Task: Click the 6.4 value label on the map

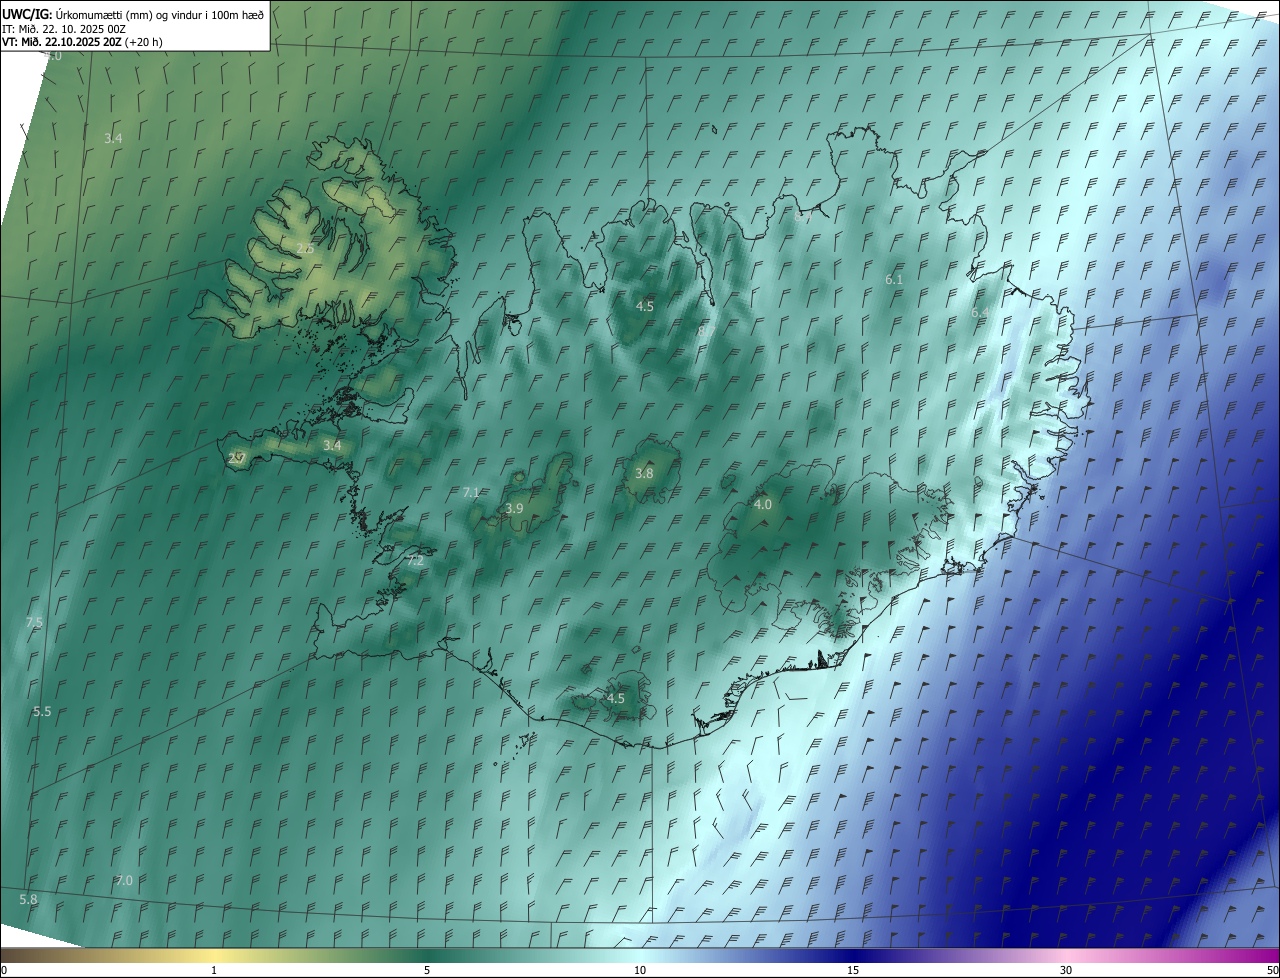Action: tap(980, 313)
